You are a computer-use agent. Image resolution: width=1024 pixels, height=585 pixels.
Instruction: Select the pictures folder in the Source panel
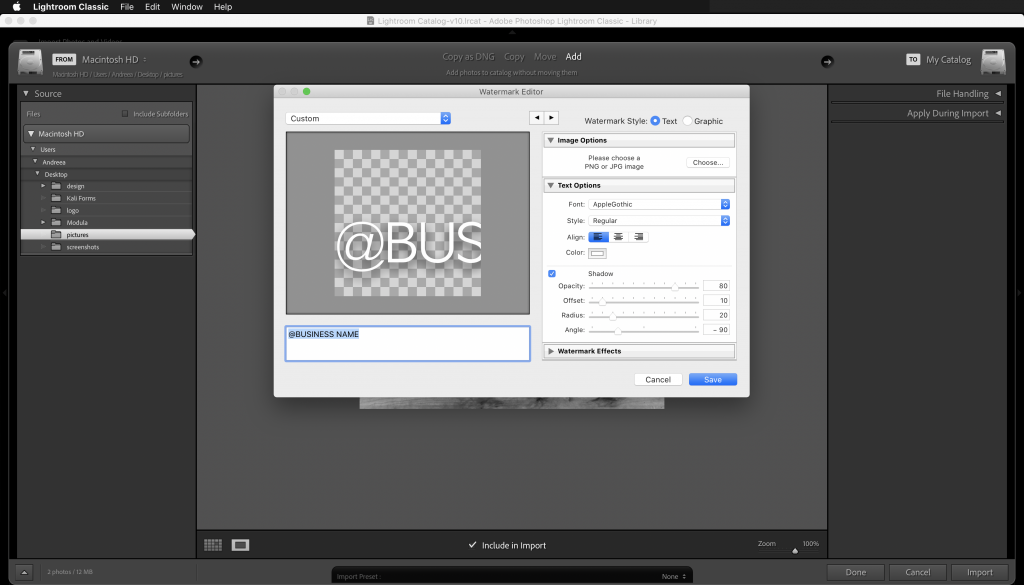[x=75, y=234]
